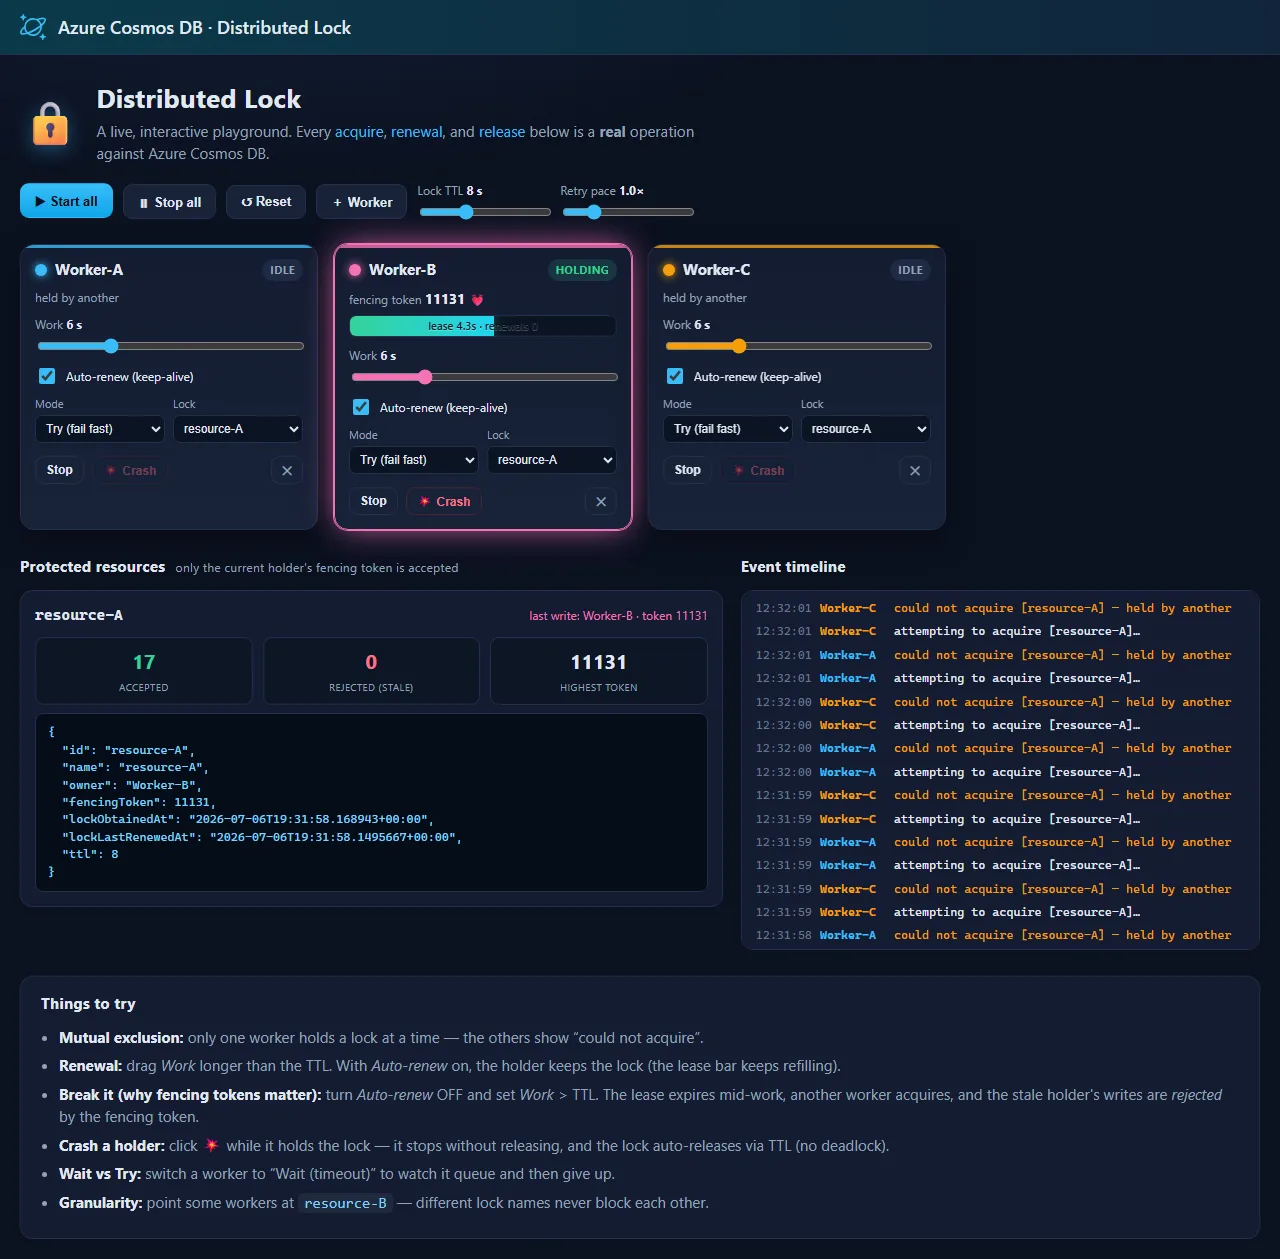Click the "Things to try" heading
Image resolution: width=1280 pixels, height=1259 pixels.
click(88, 1004)
